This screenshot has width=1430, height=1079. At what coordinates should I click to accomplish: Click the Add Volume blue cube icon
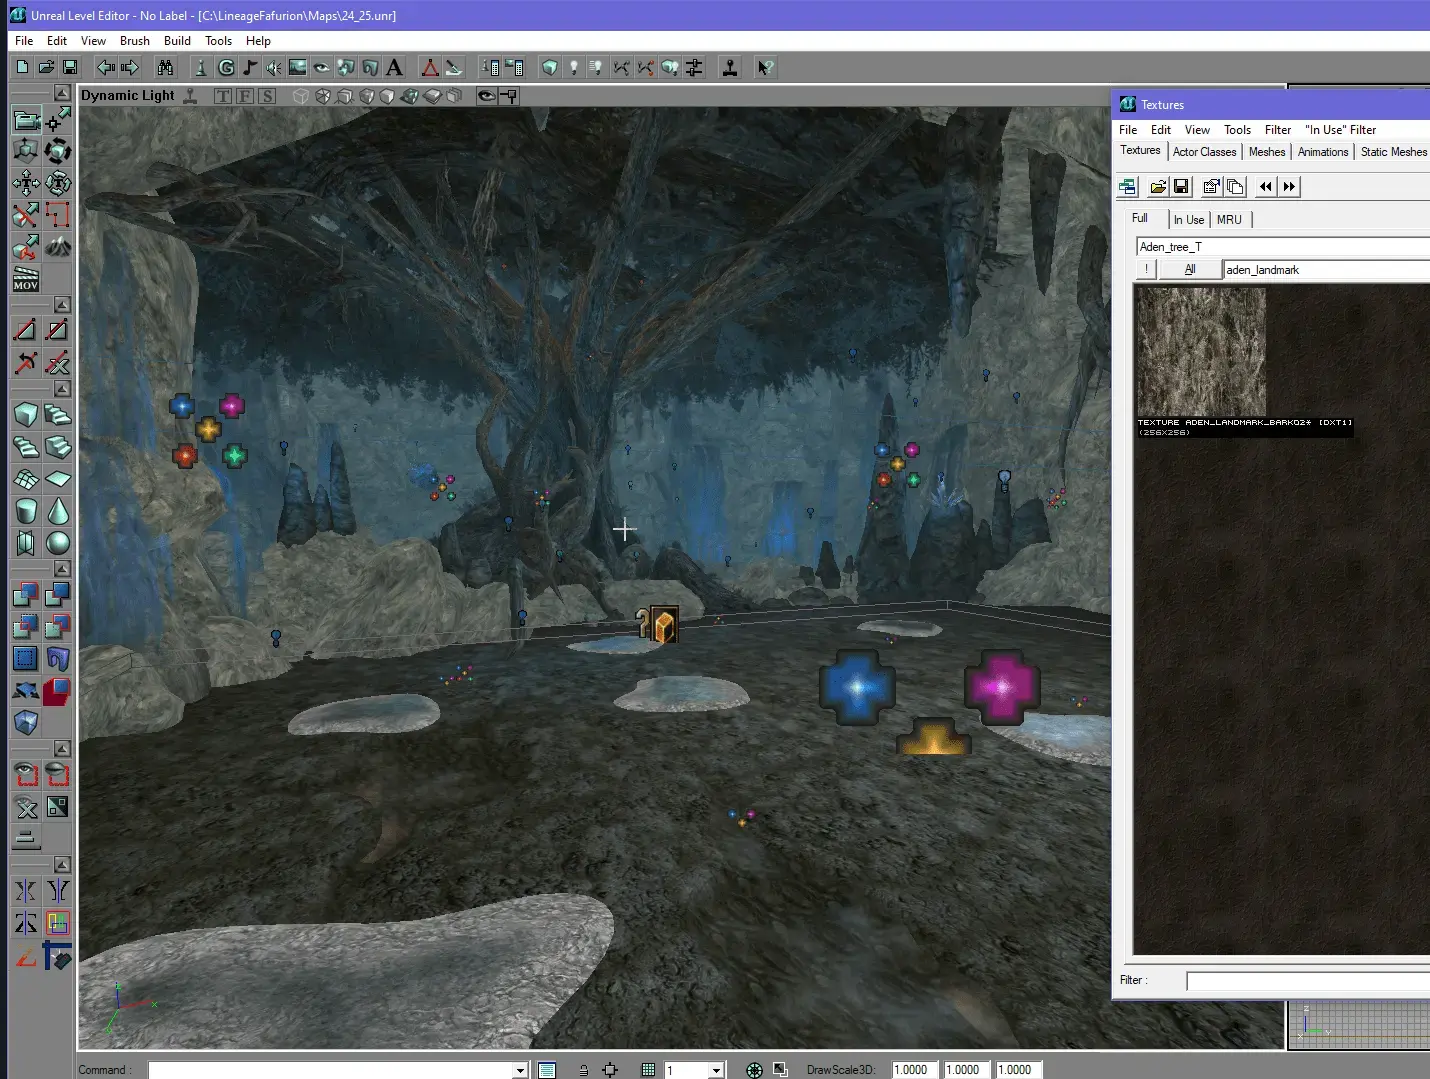(x=26, y=722)
